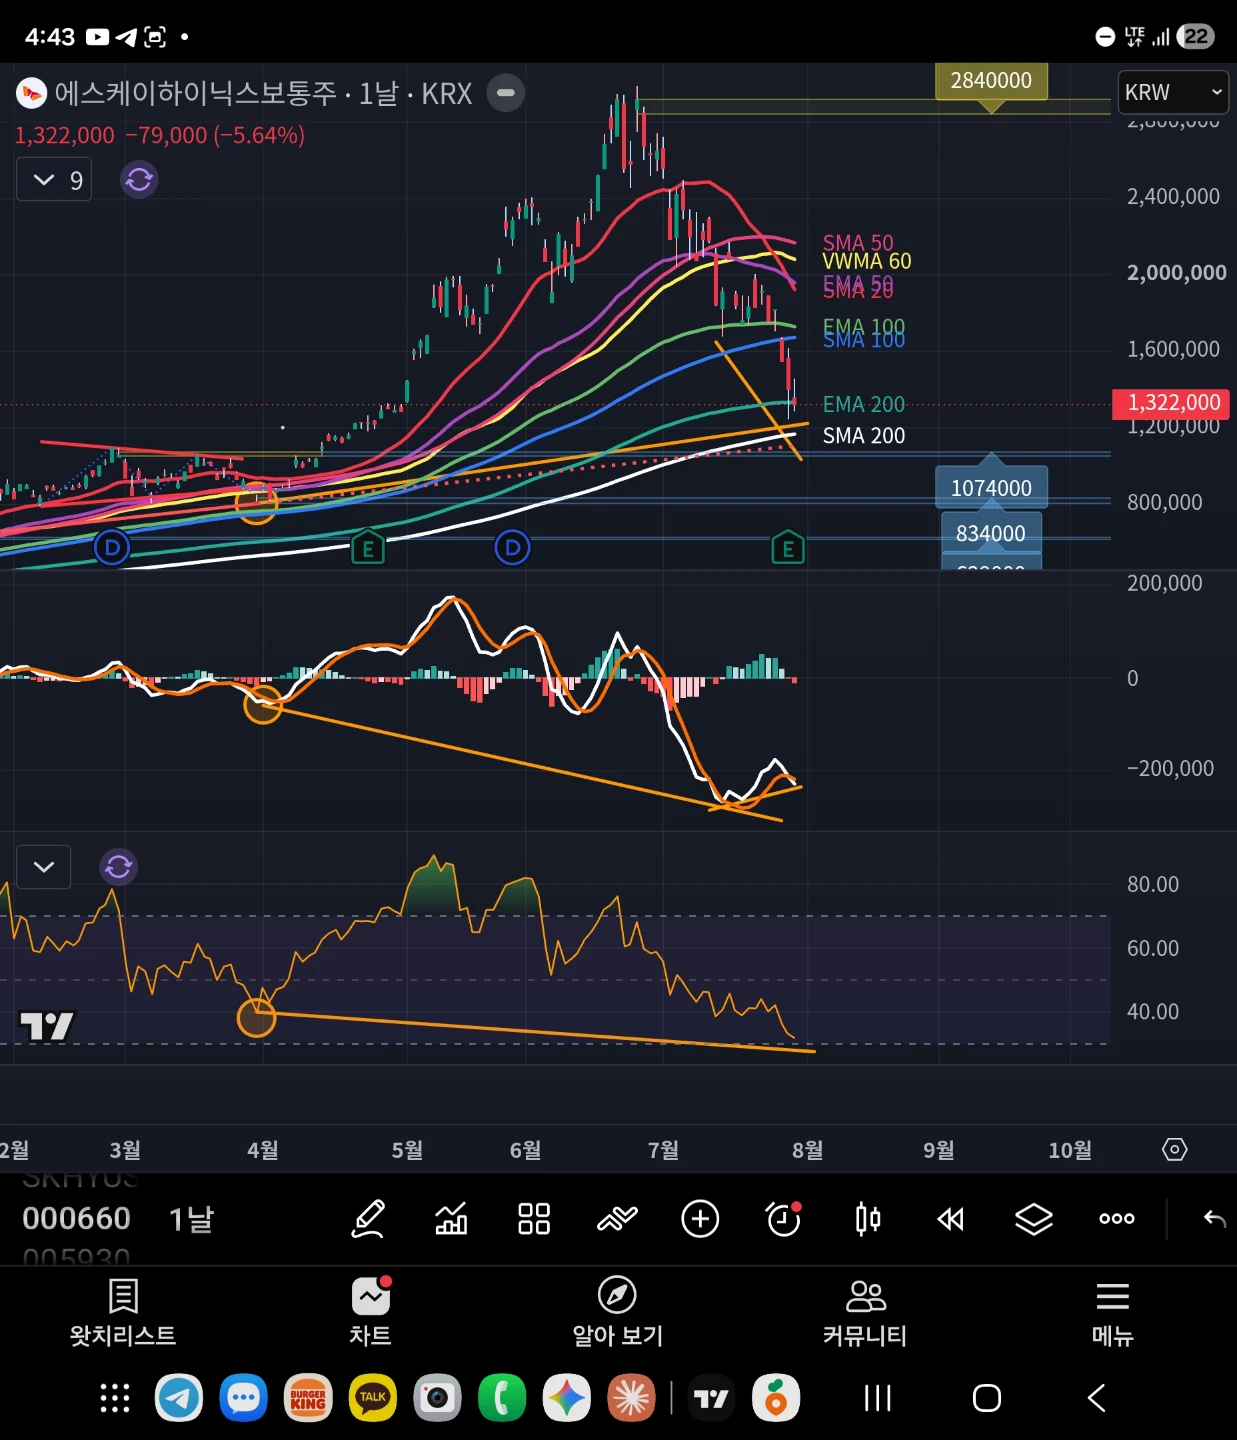The width and height of the screenshot is (1237, 1440).
Task: Tap the add symbol plus icon
Action: (x=700, y=1219)
